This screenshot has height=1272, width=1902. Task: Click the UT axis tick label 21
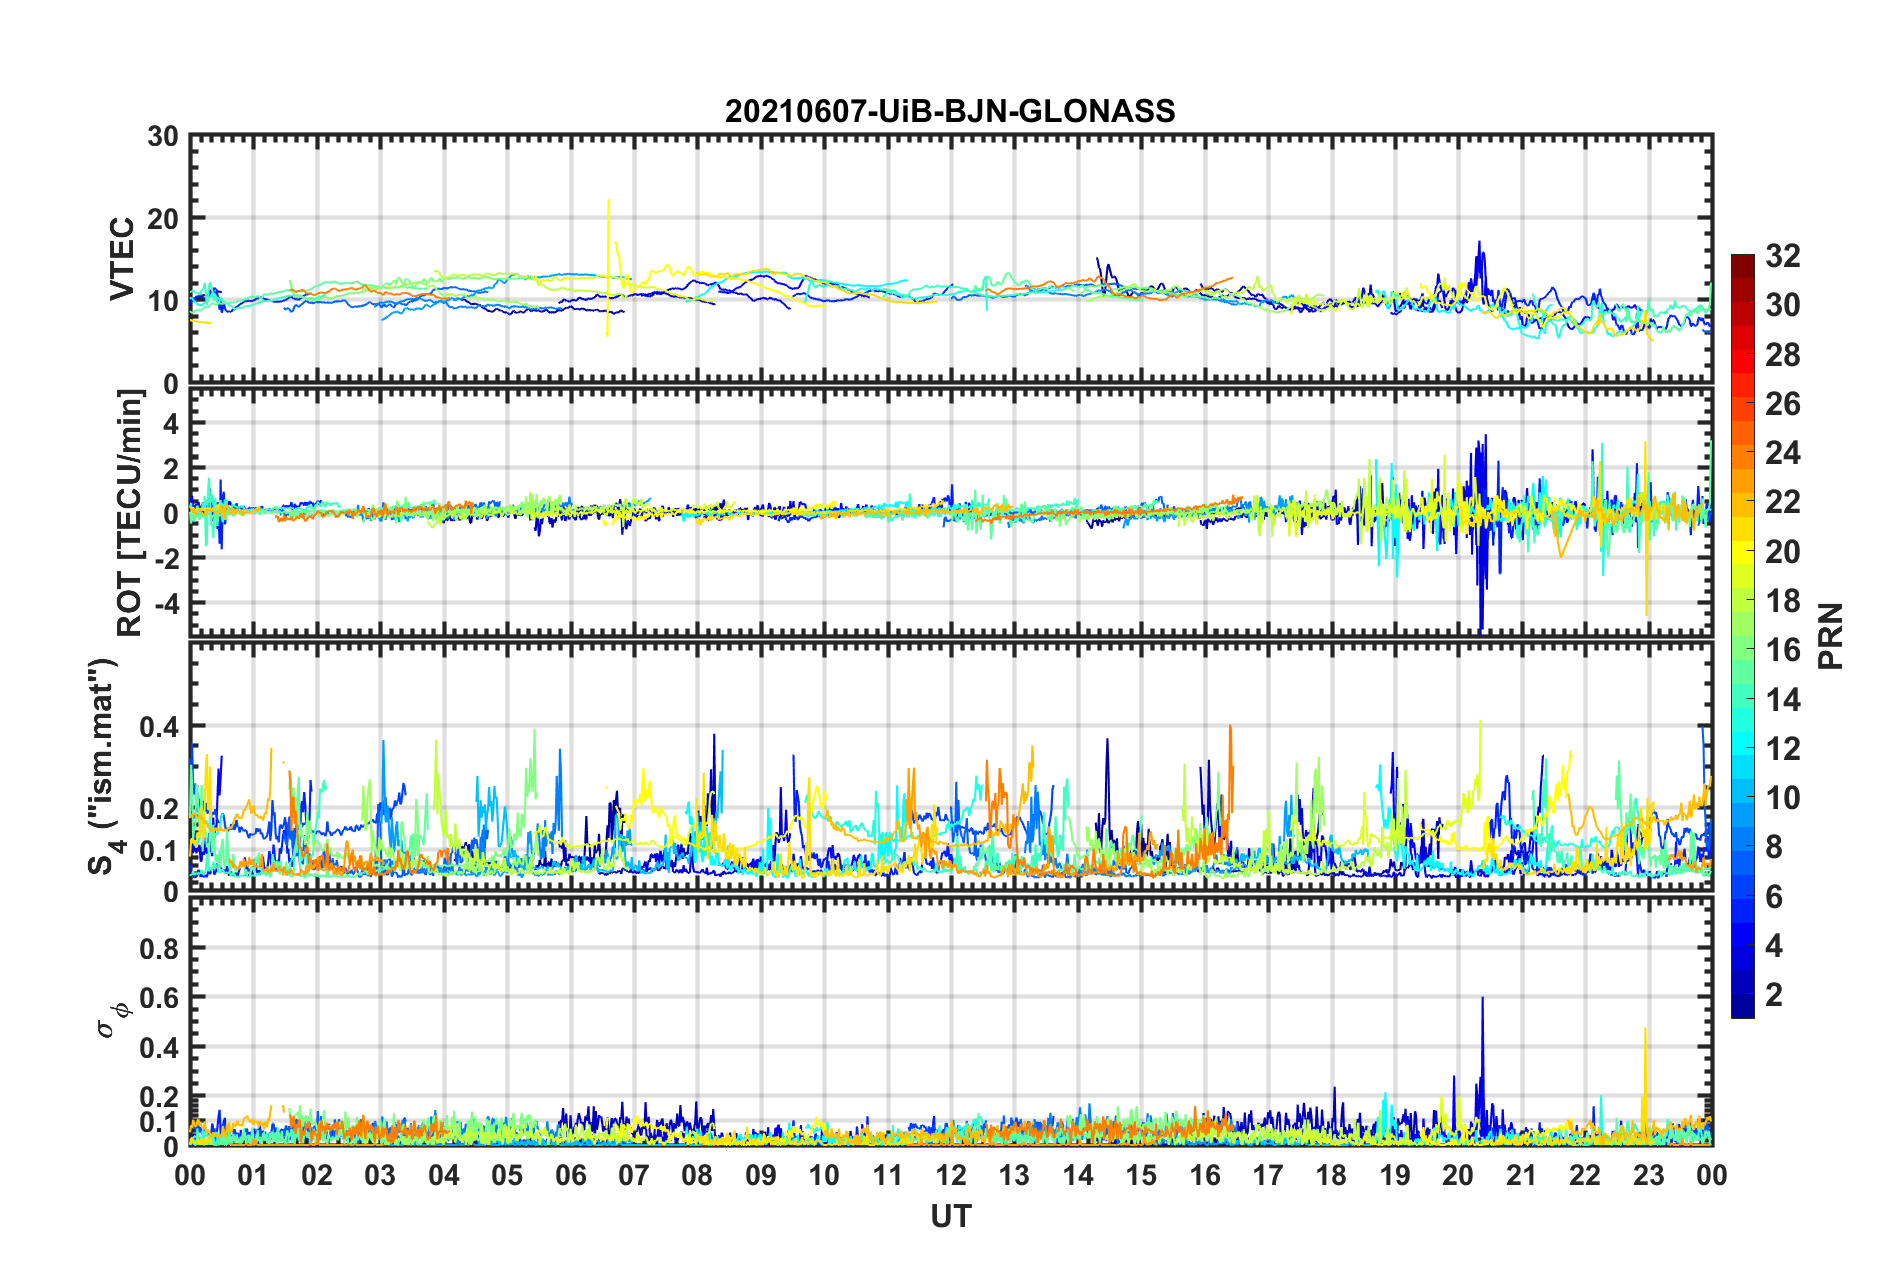(1522, 1175)
